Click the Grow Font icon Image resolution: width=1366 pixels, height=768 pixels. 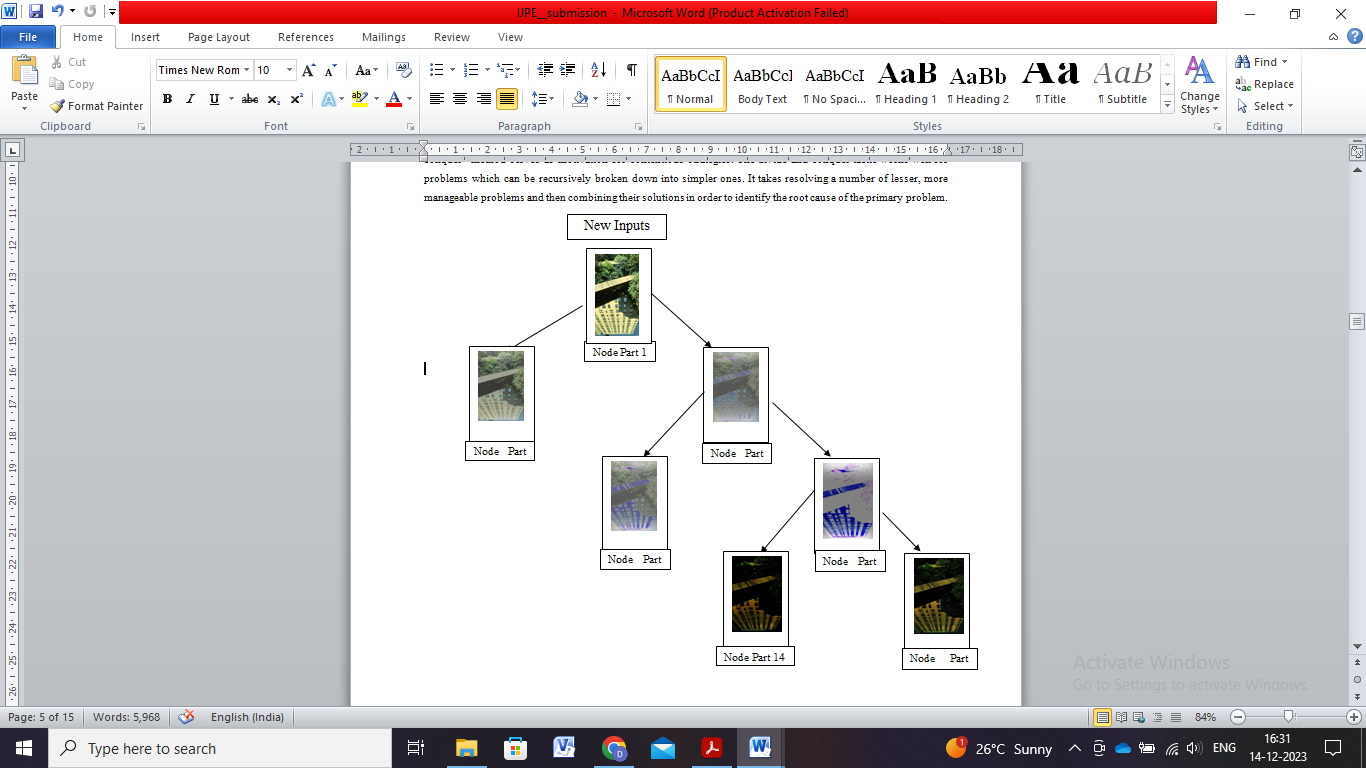coord(308,70)
